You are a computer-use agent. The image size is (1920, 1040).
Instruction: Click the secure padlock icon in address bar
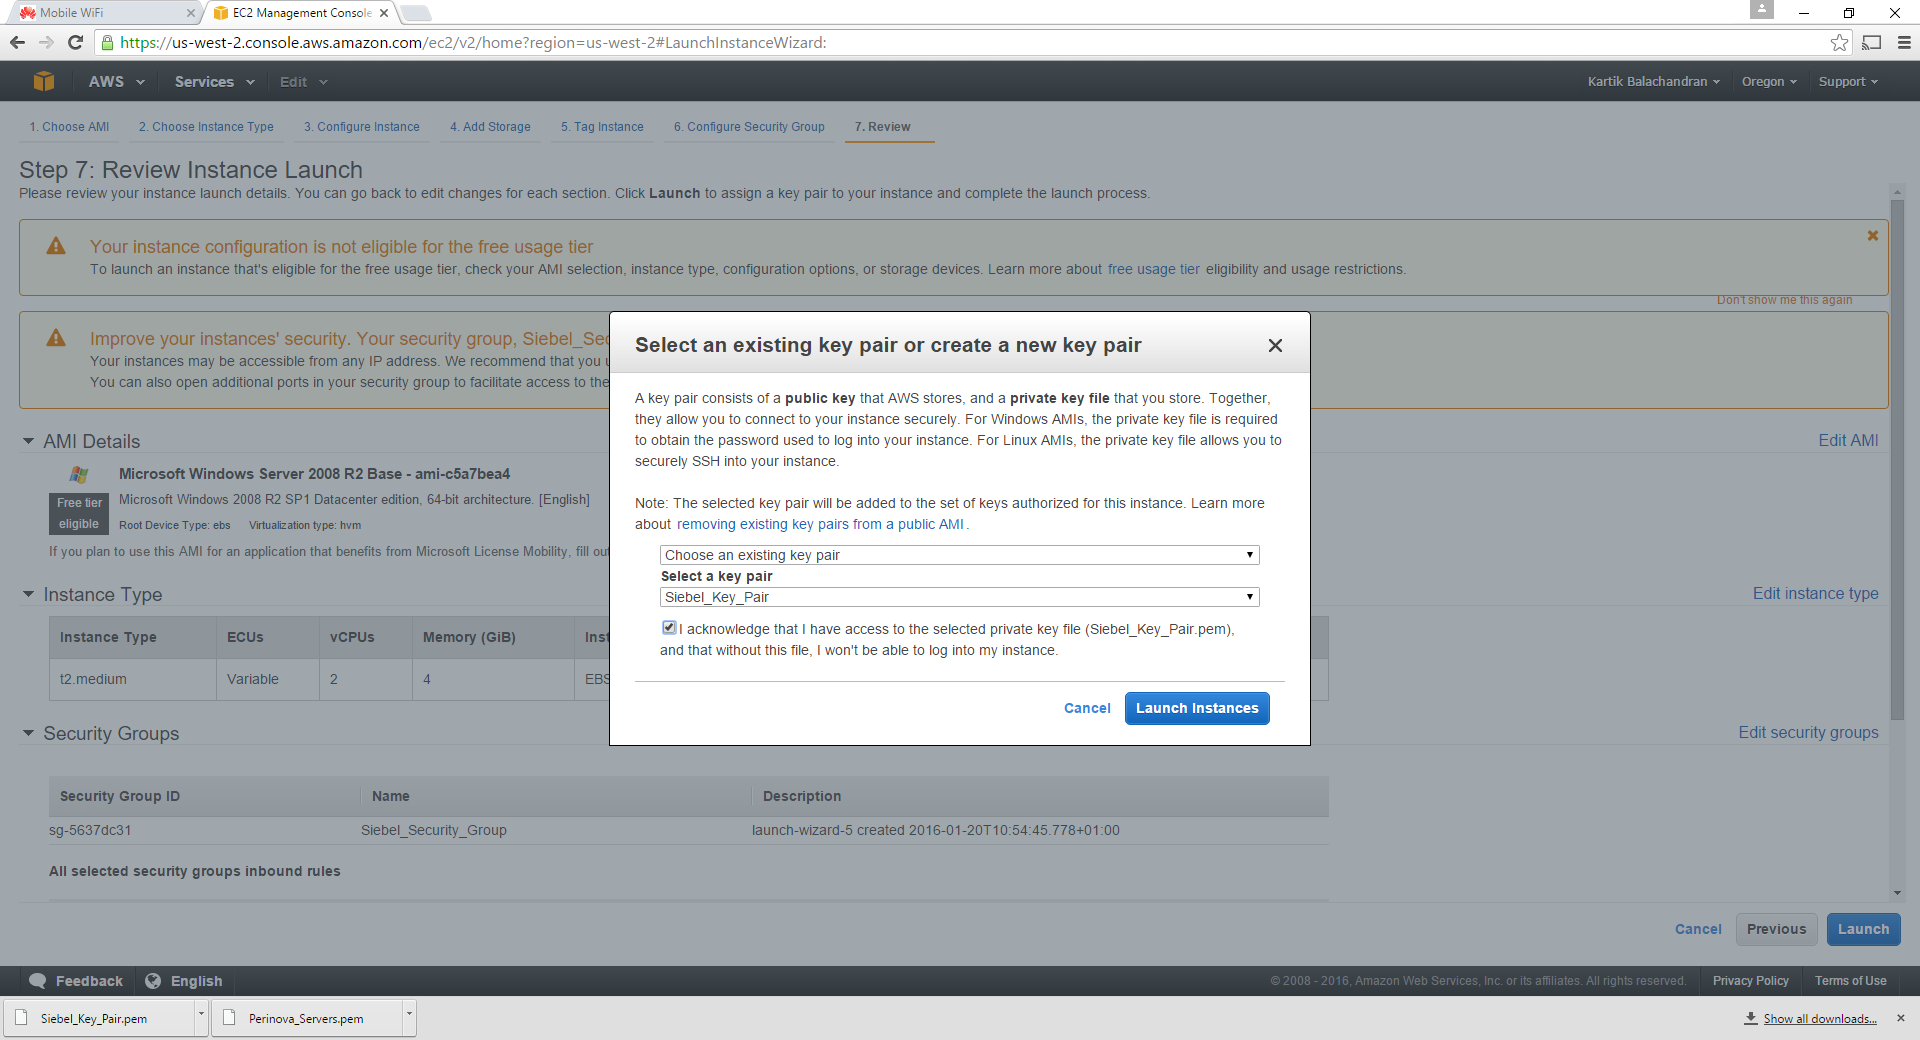tap(108, 42)
